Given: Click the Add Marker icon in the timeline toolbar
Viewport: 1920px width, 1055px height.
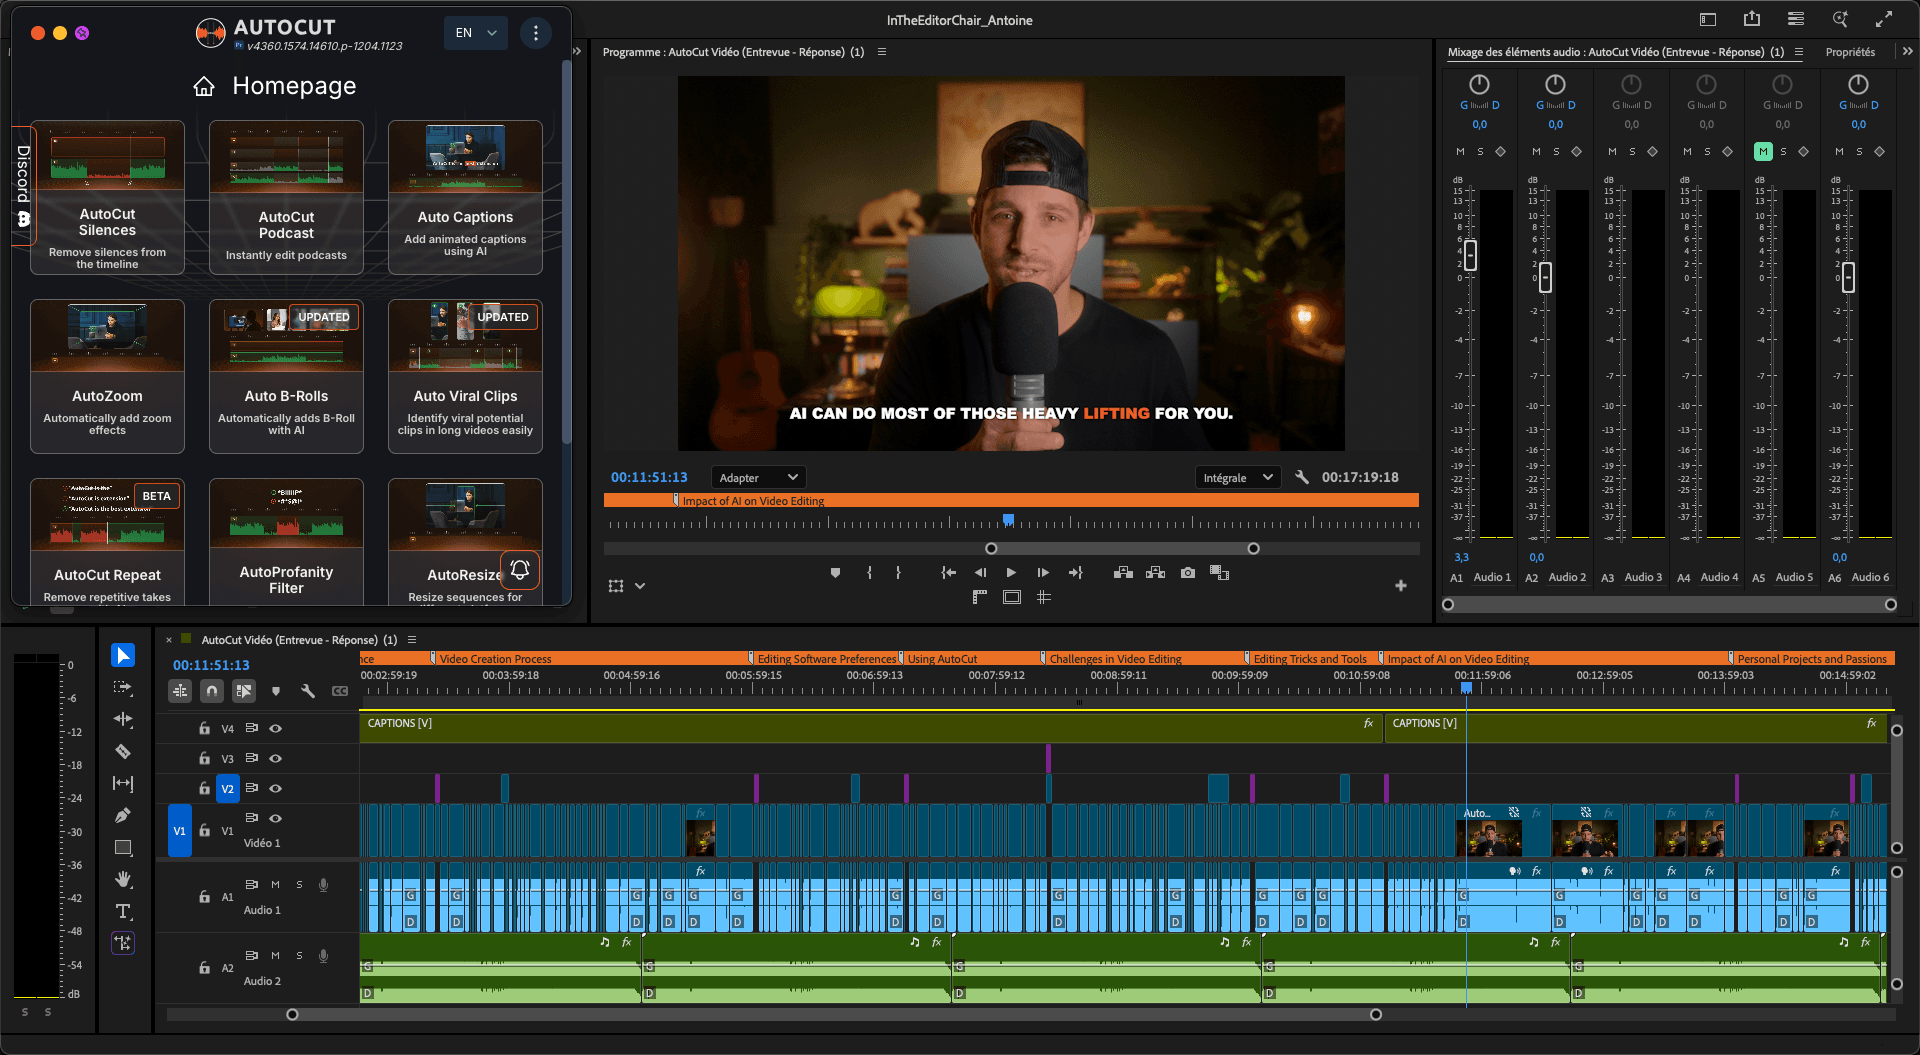Looking at the screenshot, I should tap(276, 690).
